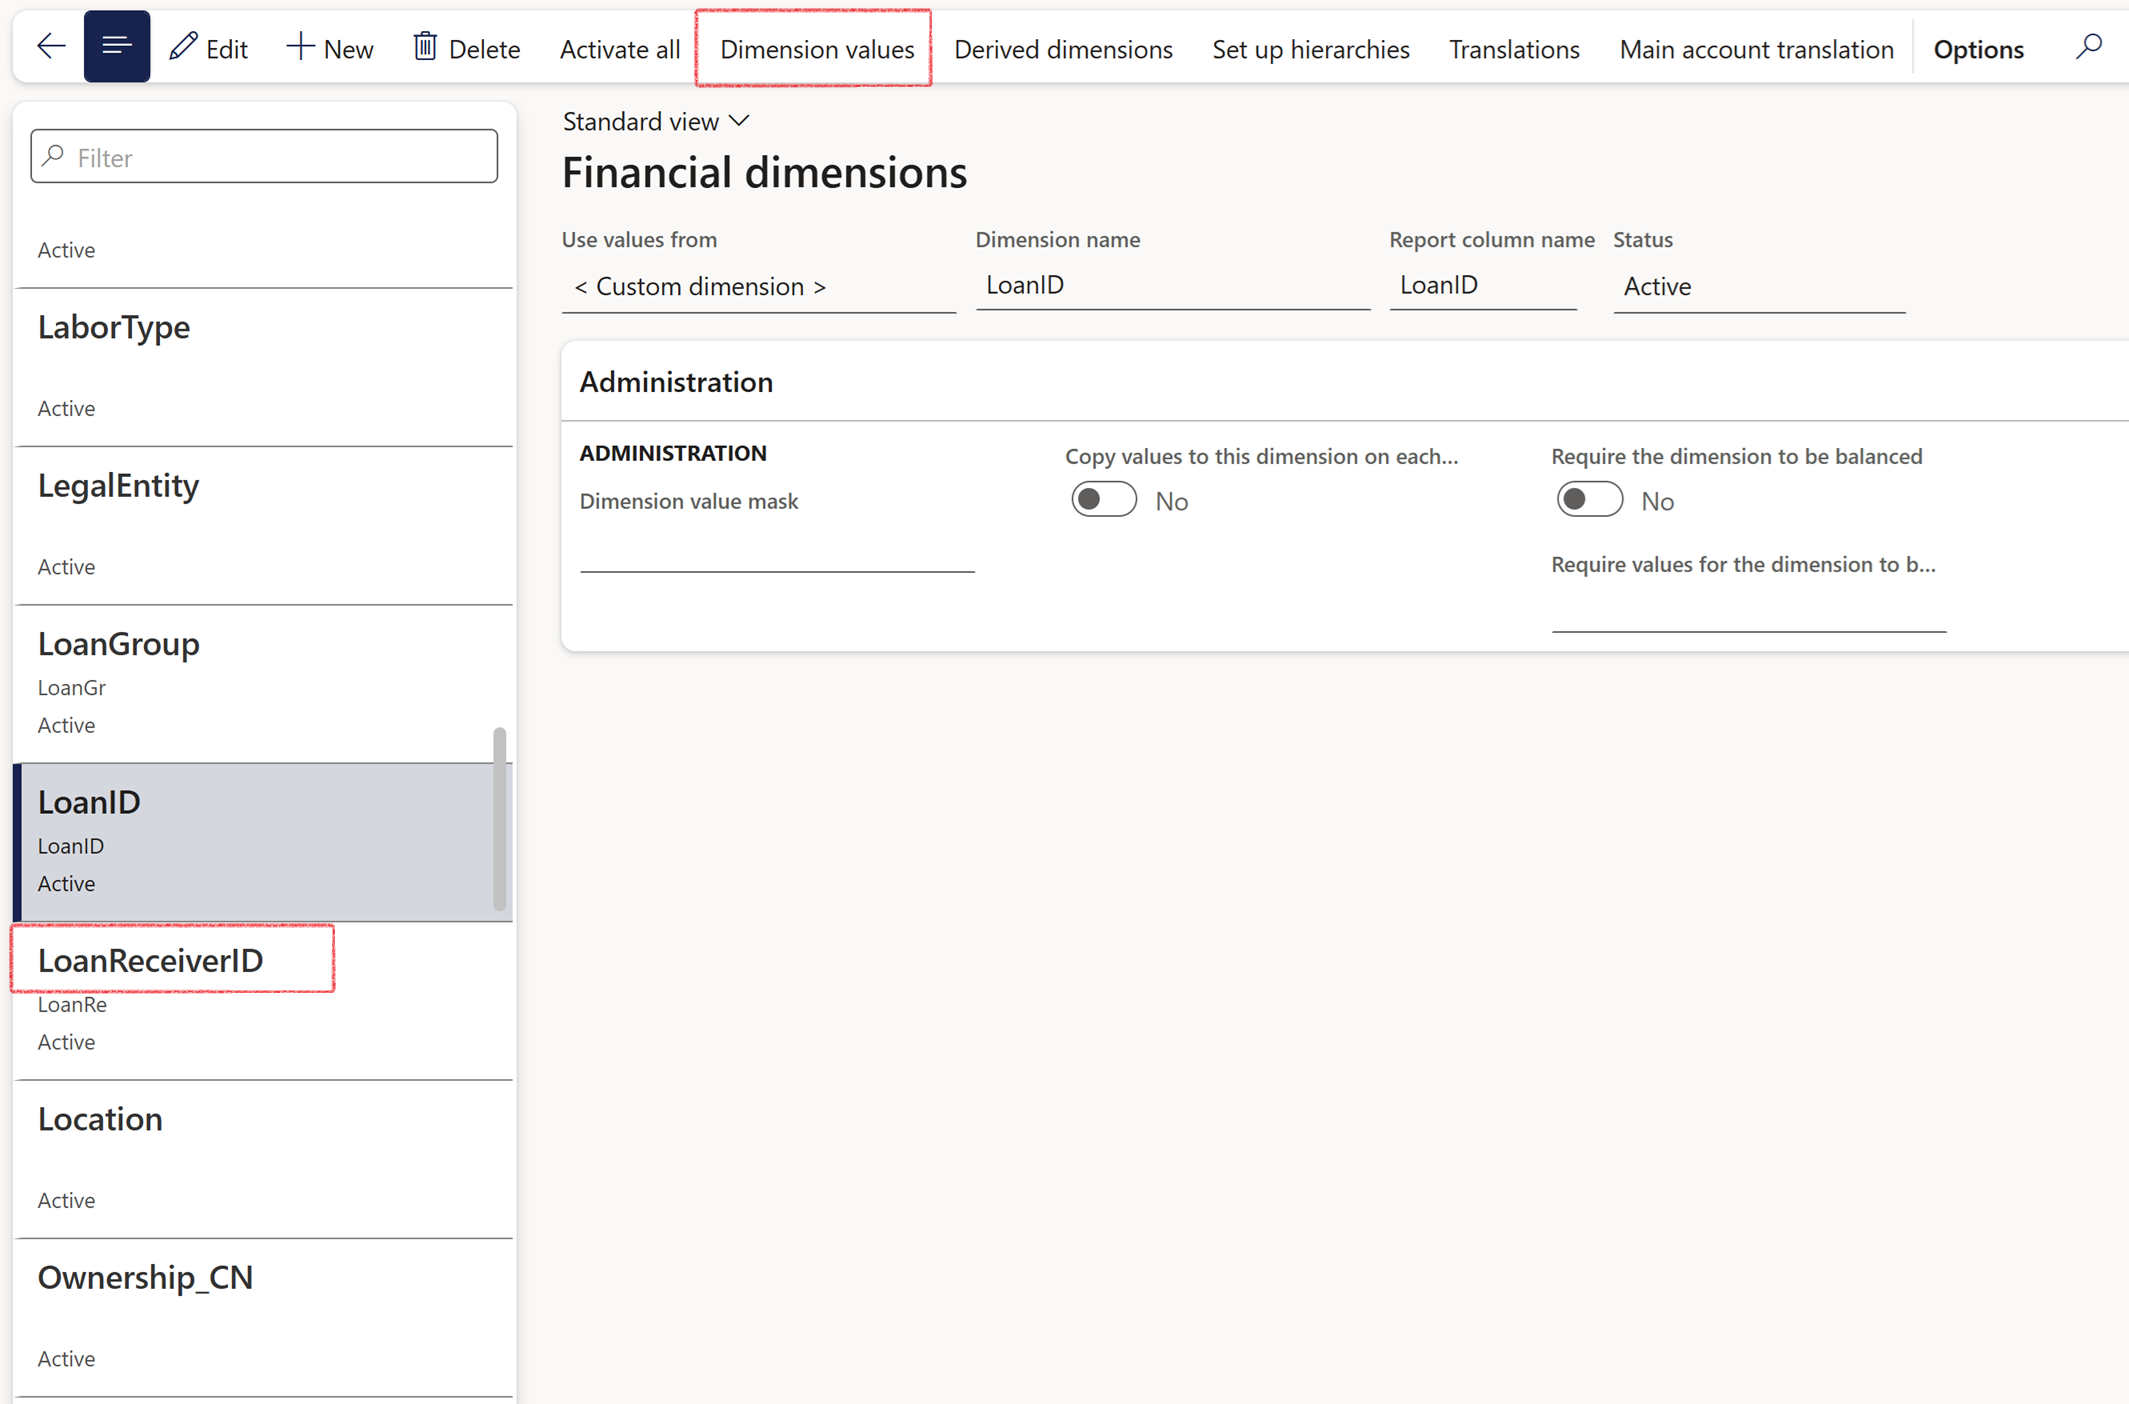Toggle Copy values to this dimension switch
This screenshot has height=1404, width=2129.
[x=1103, y=500]
